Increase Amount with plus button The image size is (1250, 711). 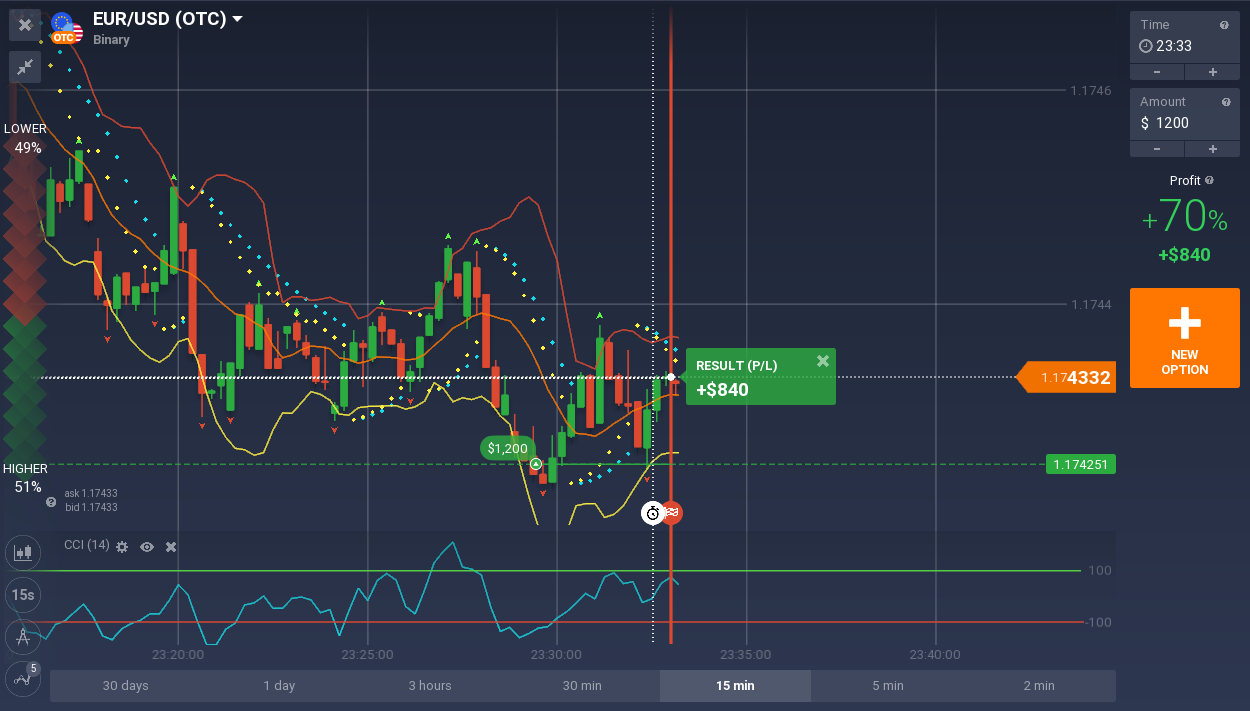[1213, 149]
